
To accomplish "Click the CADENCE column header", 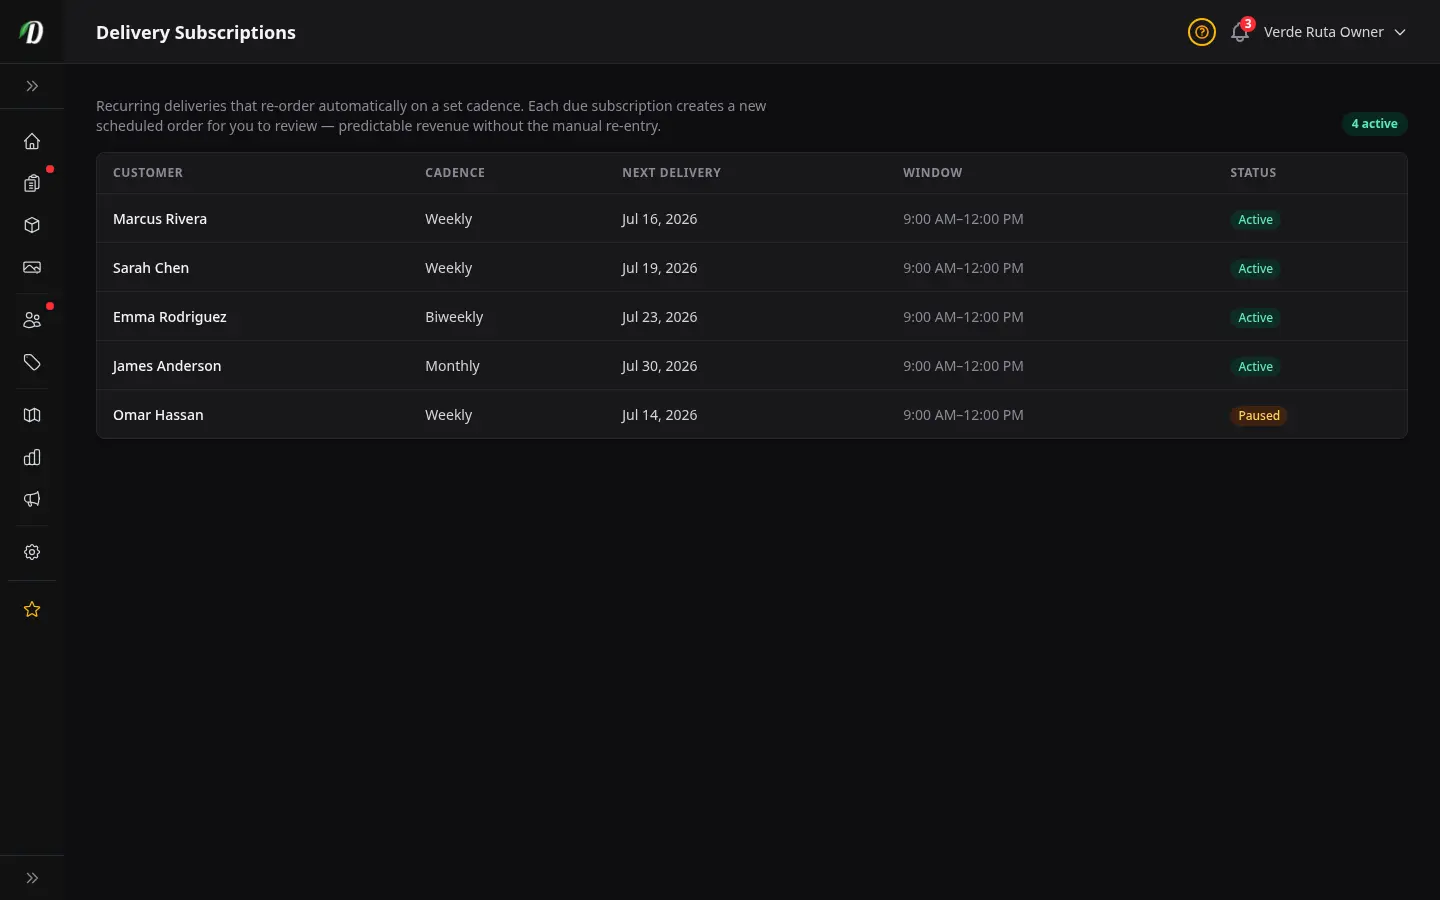I will [x=455, y=173].
